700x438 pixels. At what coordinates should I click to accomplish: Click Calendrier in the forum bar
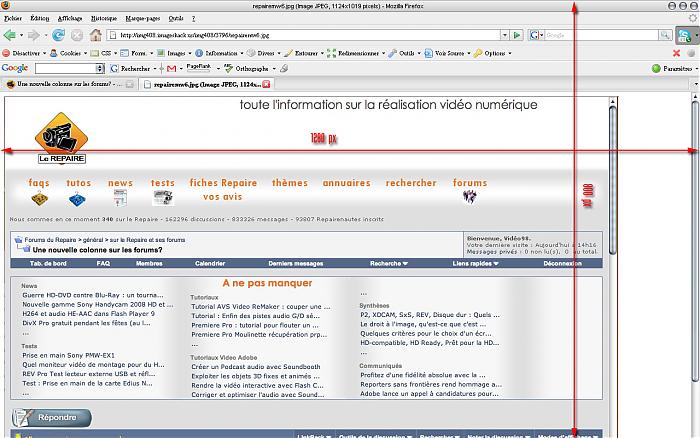point(210,263)
